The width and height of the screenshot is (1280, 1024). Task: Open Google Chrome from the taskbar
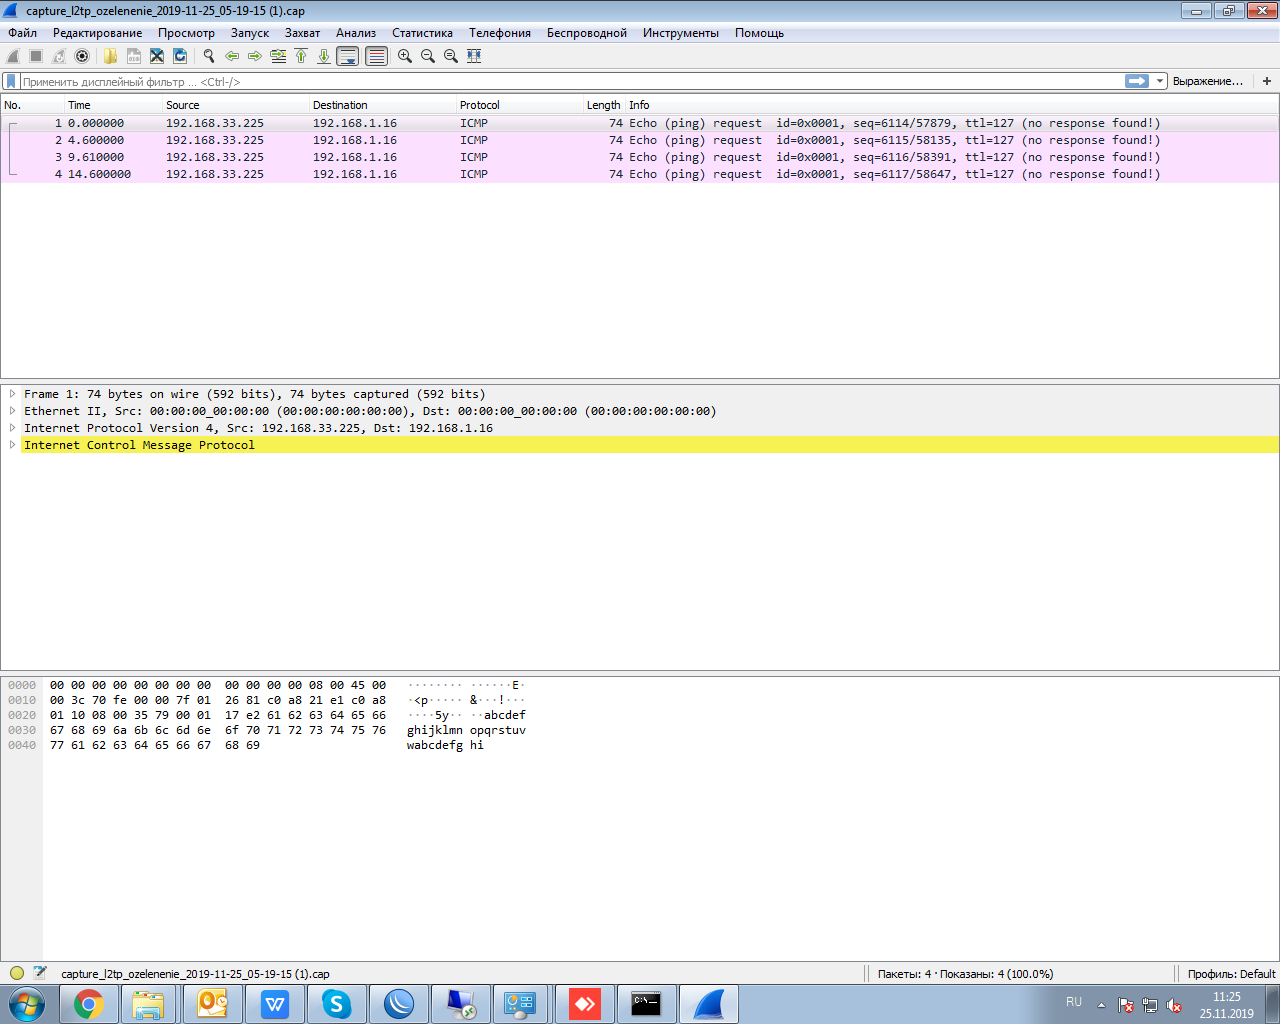(88, 1004)
